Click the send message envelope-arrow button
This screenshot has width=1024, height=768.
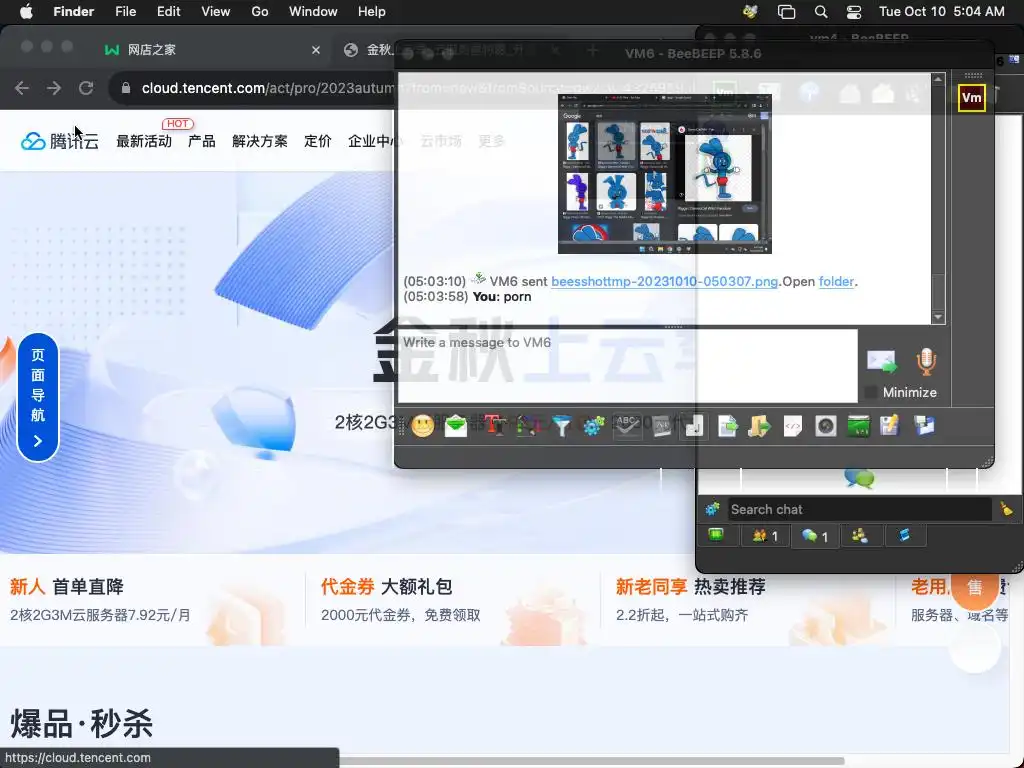tap(882, 361)
